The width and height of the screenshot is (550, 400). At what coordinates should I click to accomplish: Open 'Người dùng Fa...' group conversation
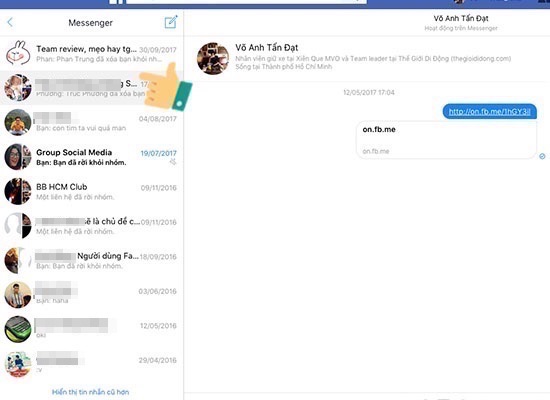92,260
